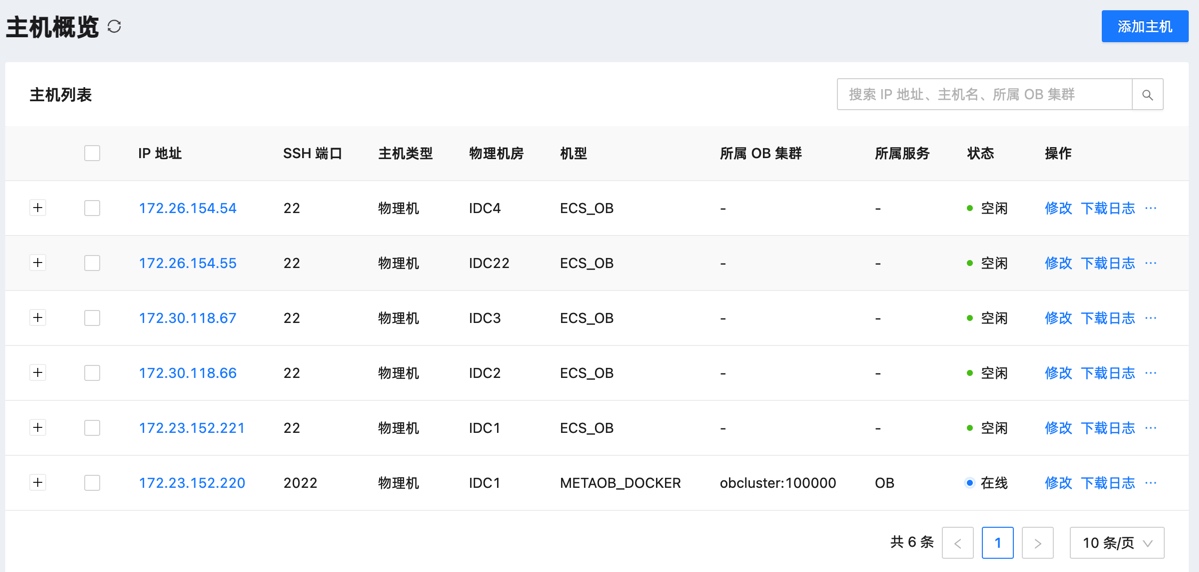Go to next page arrow
This screenshot has width=1199, height=572.
coord(1038,543)
